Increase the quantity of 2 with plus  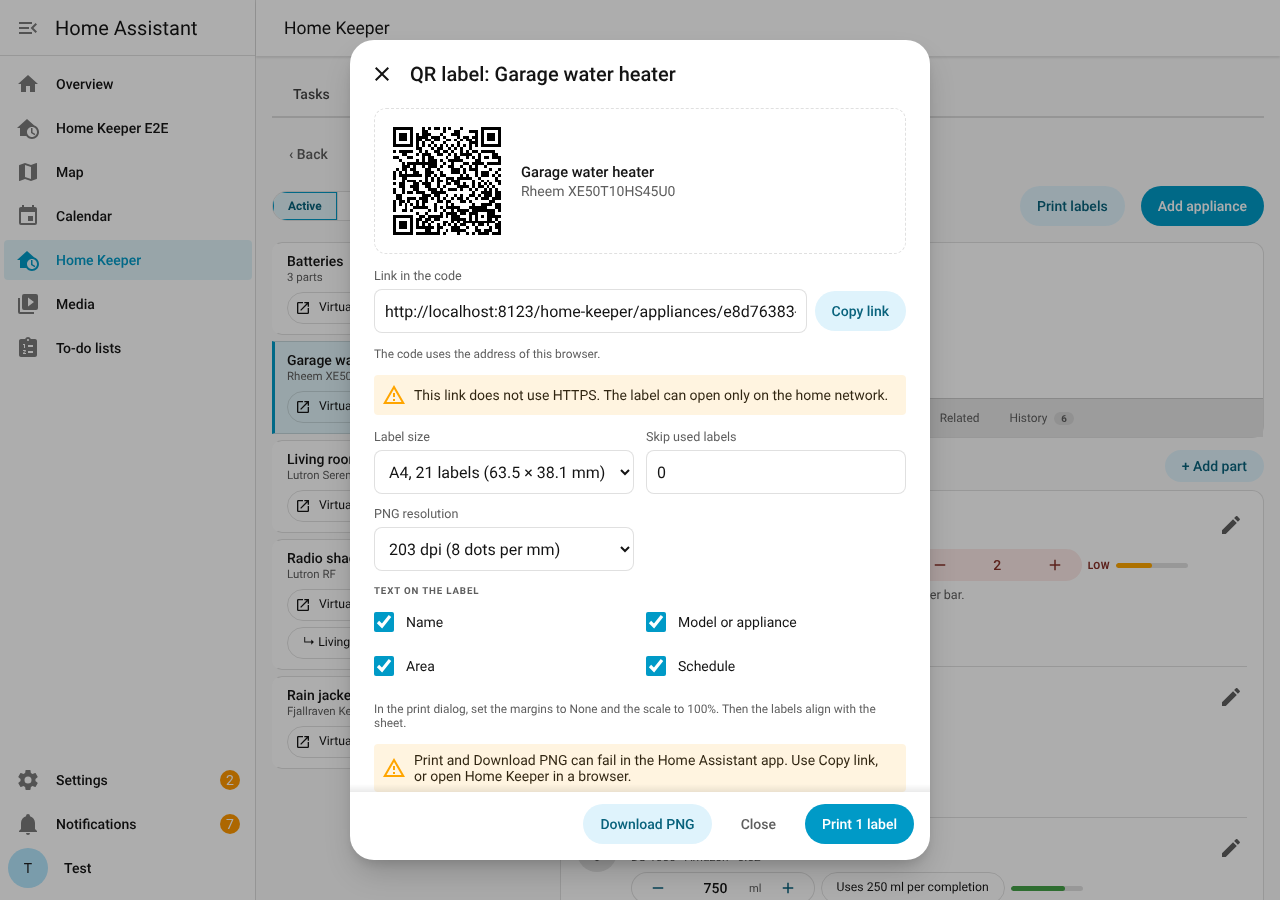pyautogui.click(x=1055, y=565)
